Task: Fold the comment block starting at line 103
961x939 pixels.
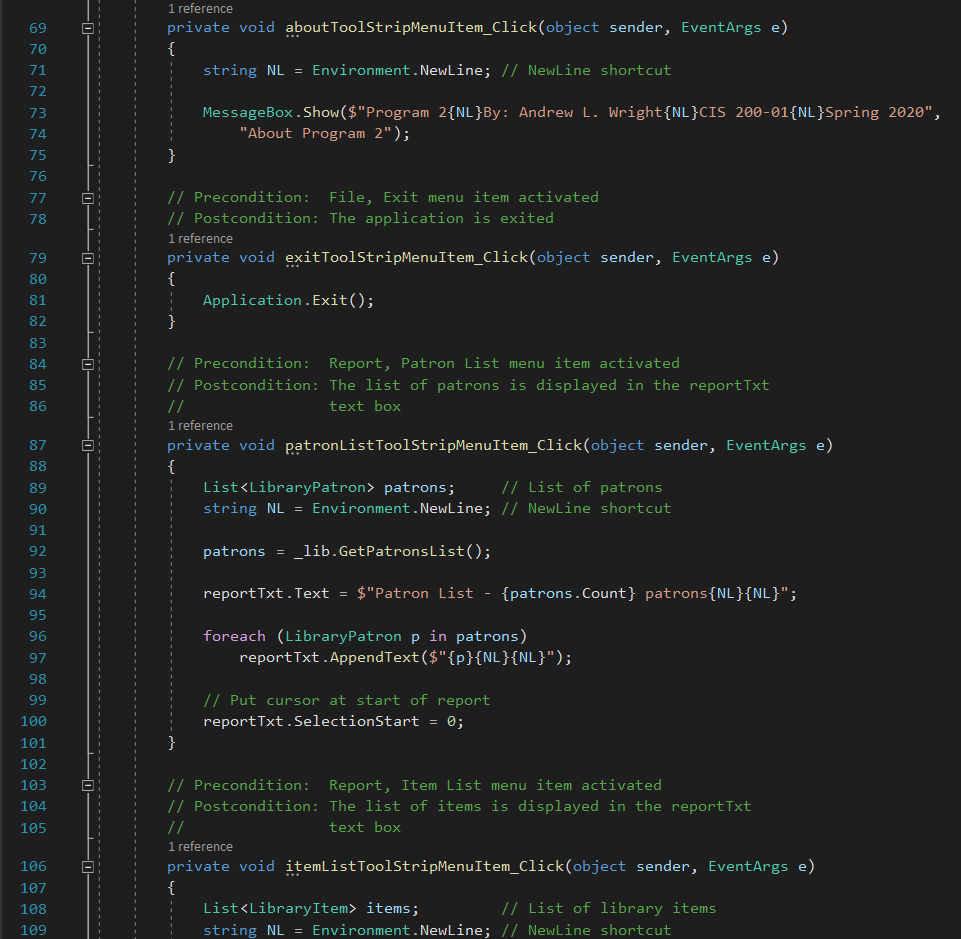Action: click(x=88, y=786)
